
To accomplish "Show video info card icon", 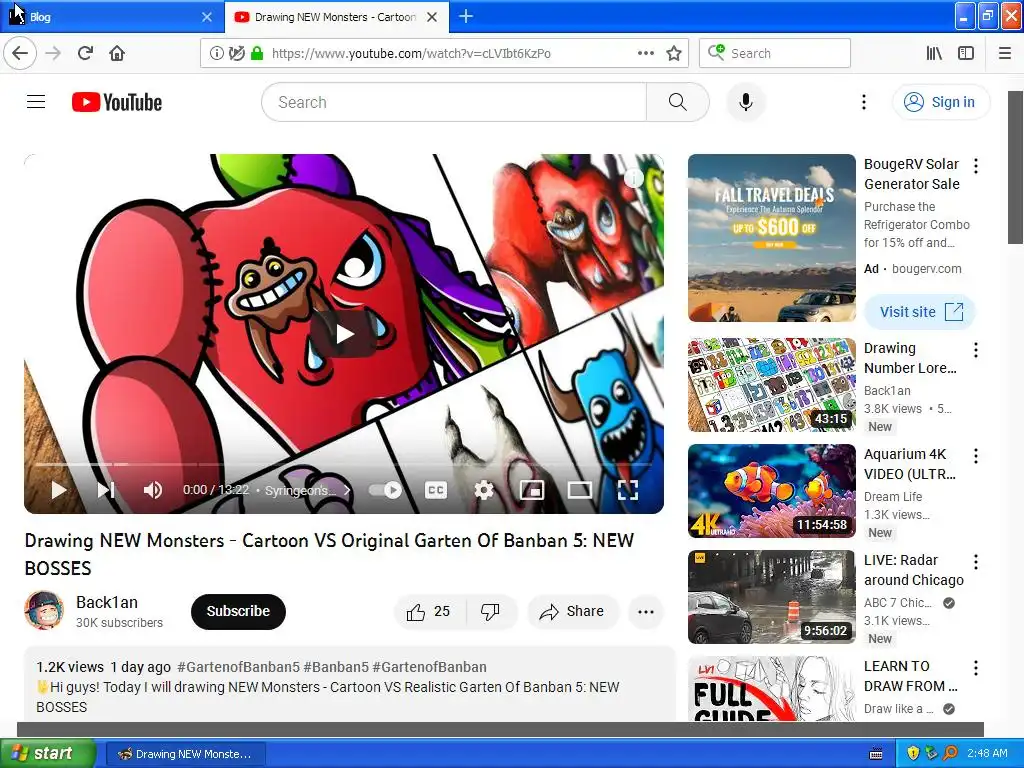I will click(x=633, y=178).
